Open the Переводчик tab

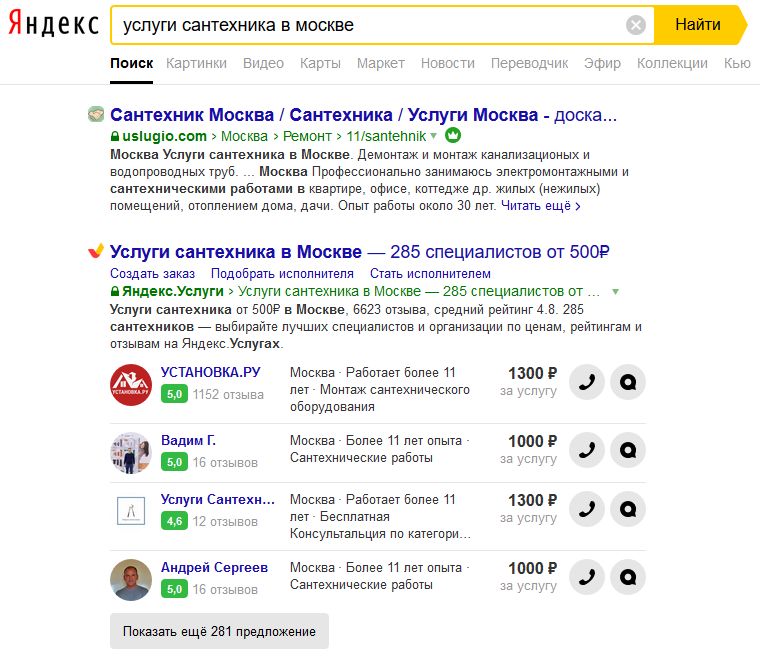(x=529, y=63)
